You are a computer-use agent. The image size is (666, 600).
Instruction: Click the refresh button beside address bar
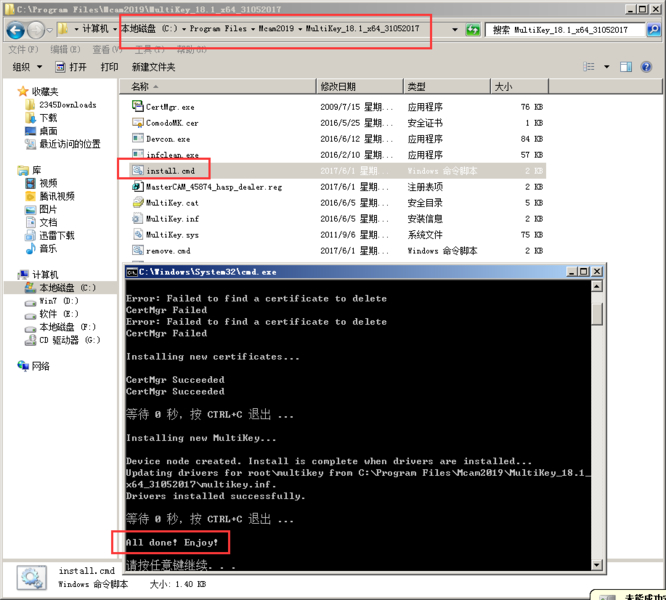coord(473,30)
